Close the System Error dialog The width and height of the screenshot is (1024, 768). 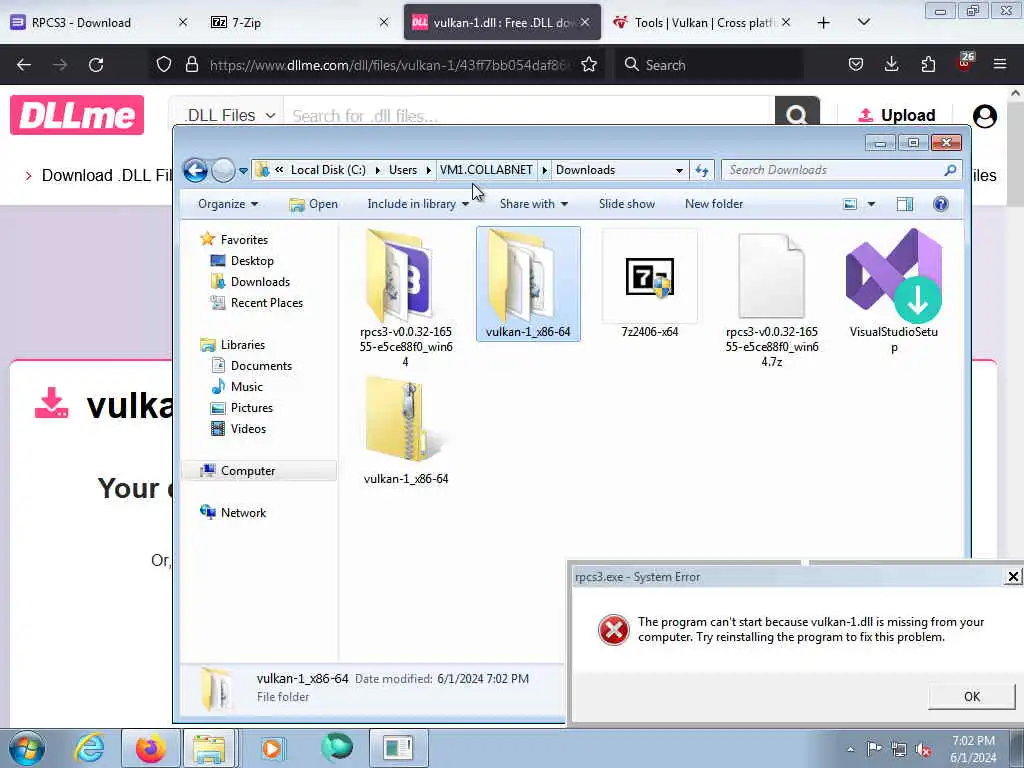coord(1013,577)
